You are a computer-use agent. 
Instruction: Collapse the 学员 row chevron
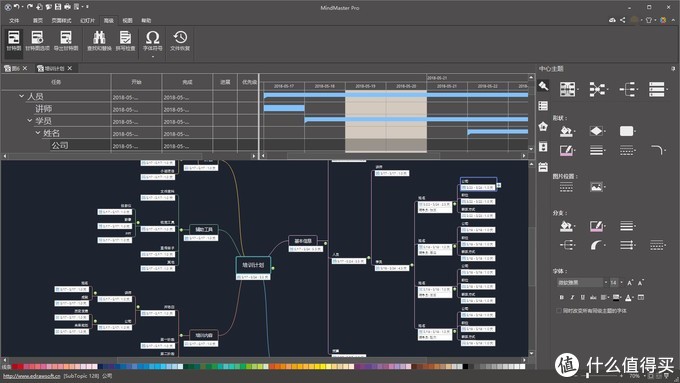click(29, 120)
